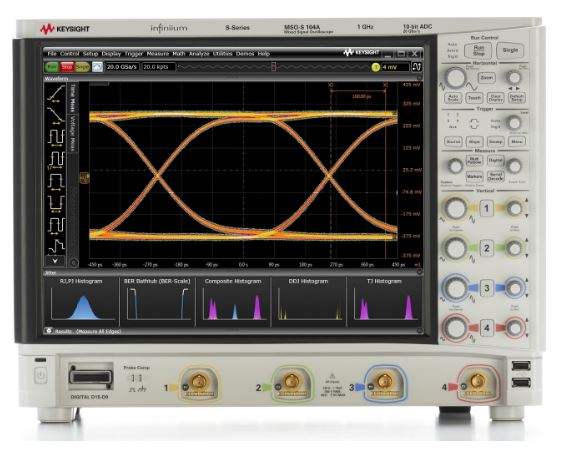
Task: Click the channel 3 vertical scale knob
Action: (455, 288)
